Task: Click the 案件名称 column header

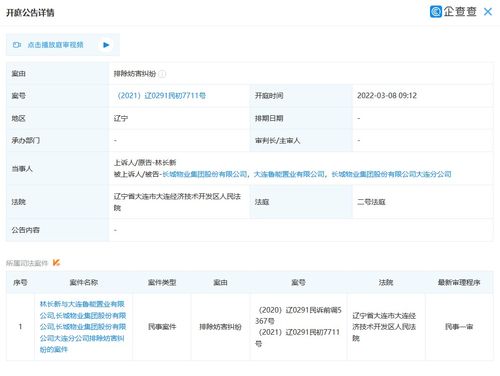Action: tap(83, 282)
